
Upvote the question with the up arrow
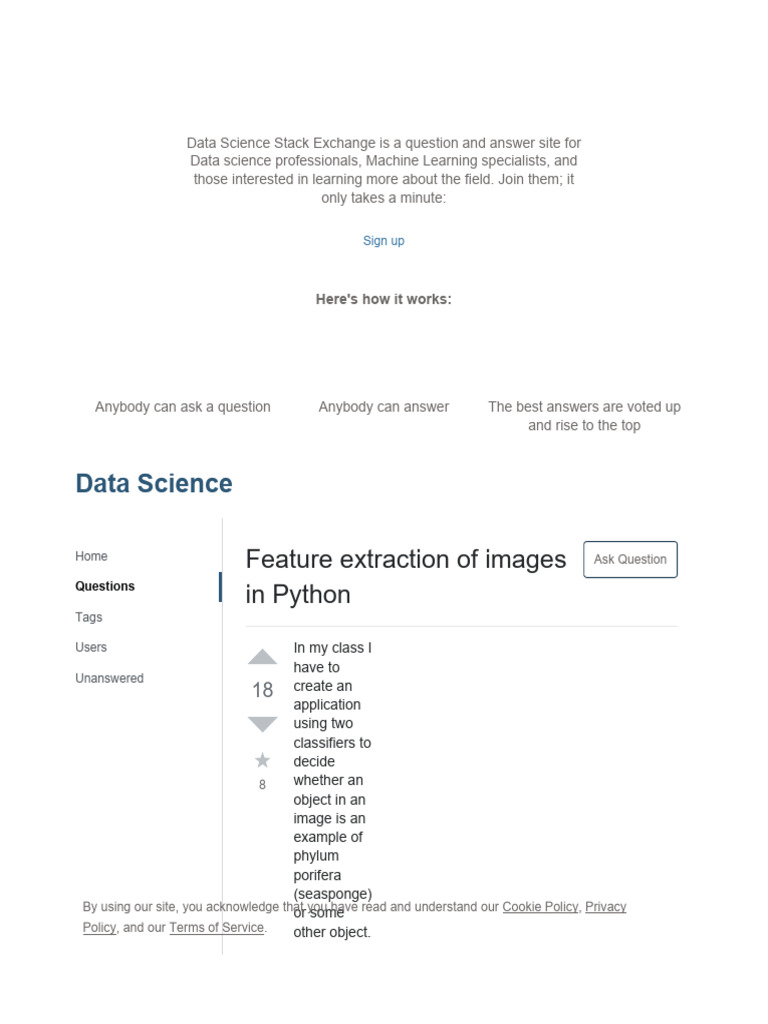[262, 657]
